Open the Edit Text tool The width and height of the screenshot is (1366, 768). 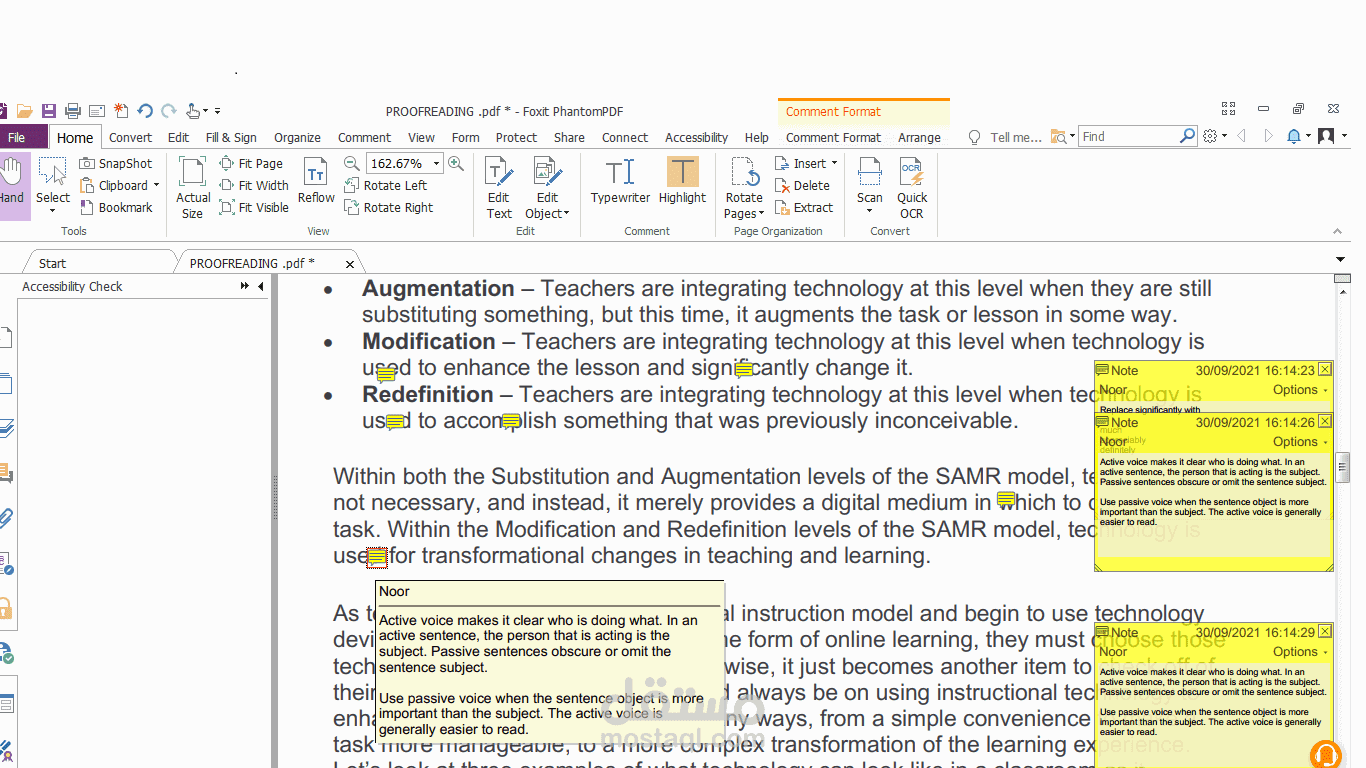tap(499, 187)
